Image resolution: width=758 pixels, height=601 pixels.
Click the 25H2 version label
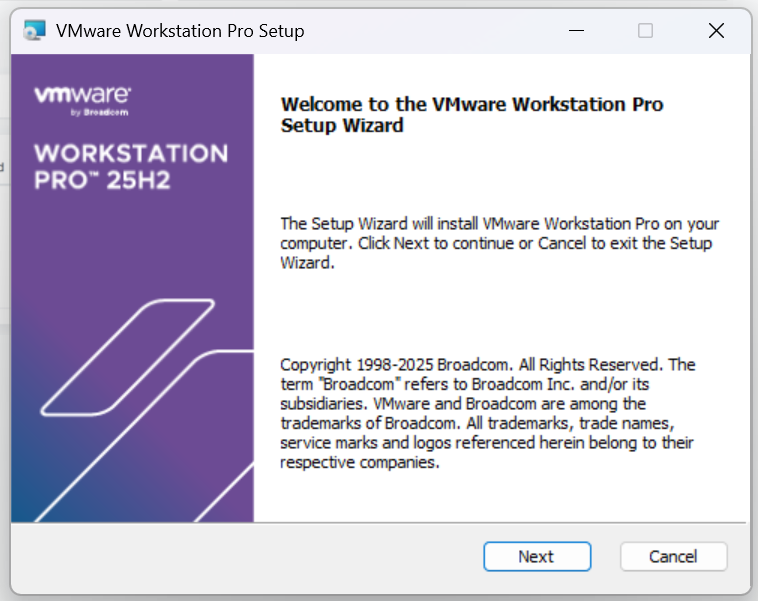pyautogui.click(x=139, y=180)
